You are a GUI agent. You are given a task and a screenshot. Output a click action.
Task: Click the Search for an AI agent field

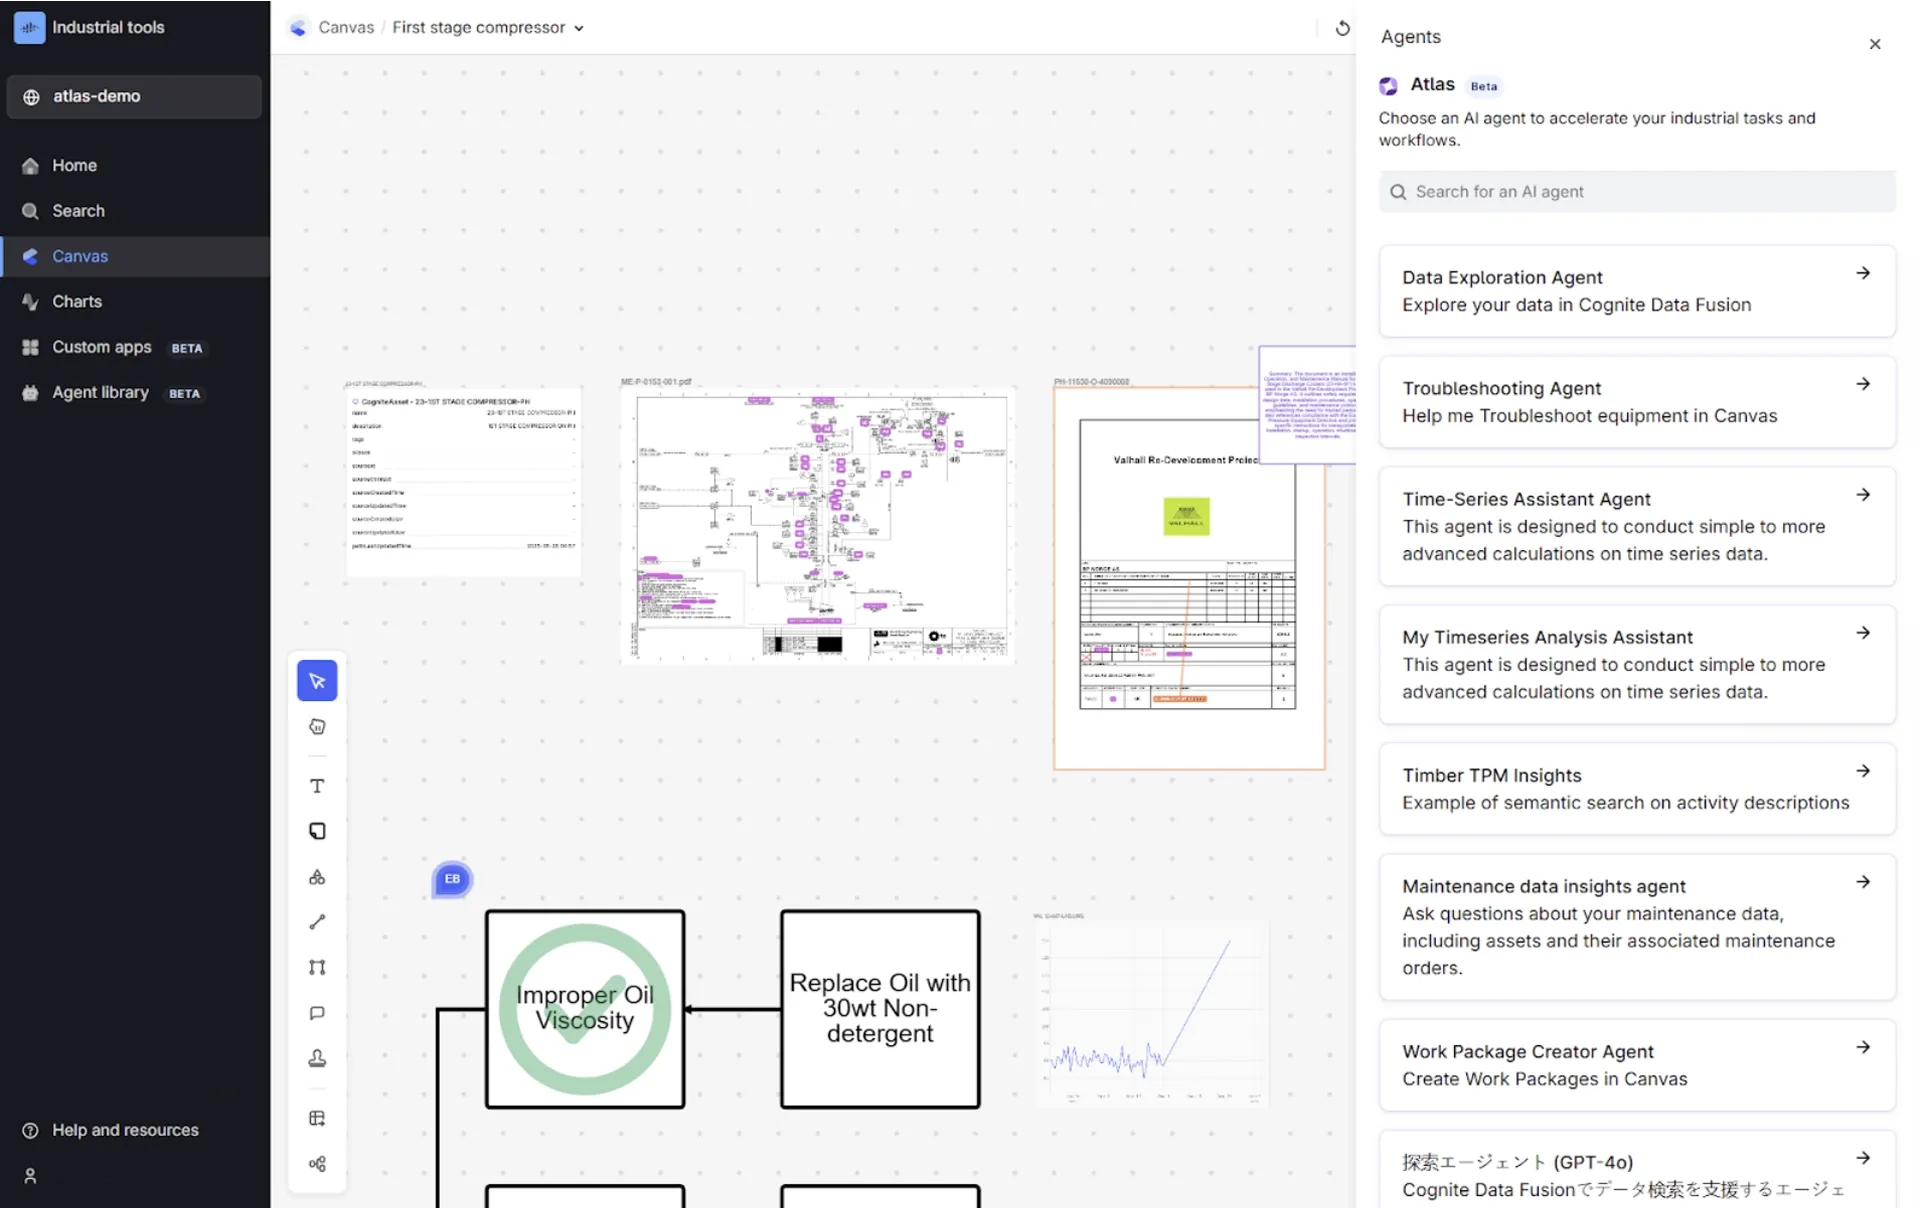[1637, 192]
